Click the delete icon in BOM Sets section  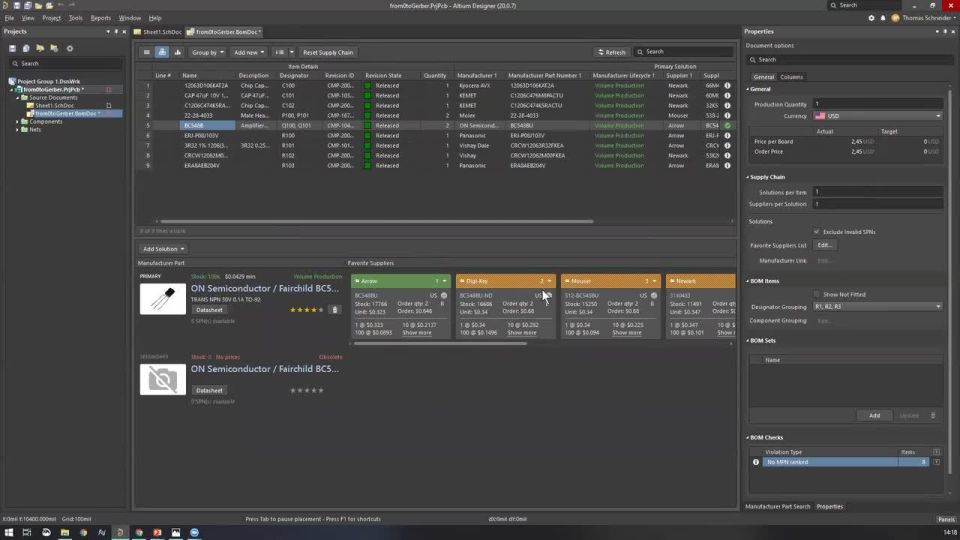(x=933, y=416)
